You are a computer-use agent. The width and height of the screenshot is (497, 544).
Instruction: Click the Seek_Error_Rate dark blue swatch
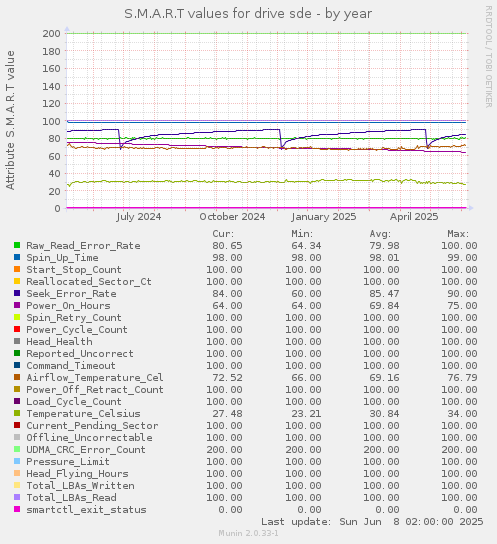click(x=17, y=293)
